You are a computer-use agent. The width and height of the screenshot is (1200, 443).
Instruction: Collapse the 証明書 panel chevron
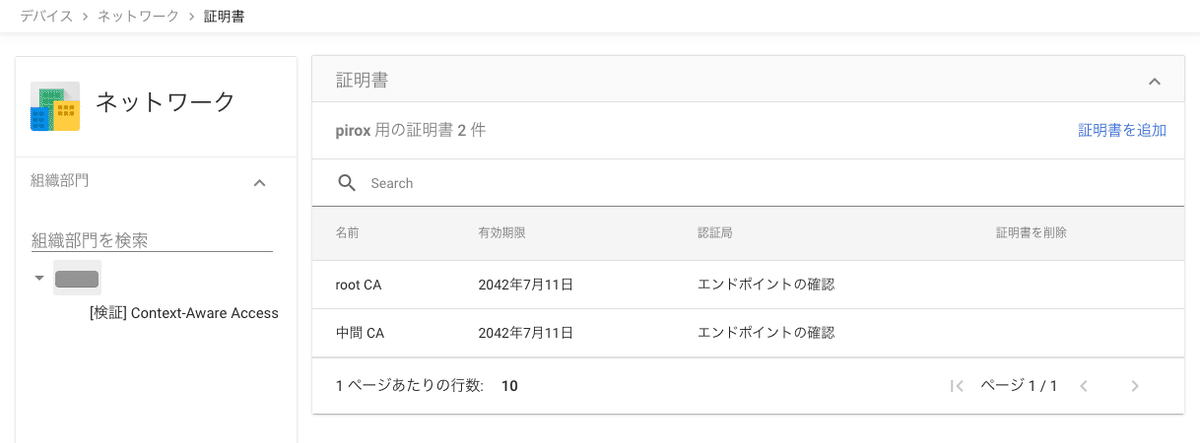pyautogui.click(x=1154, y=81)
